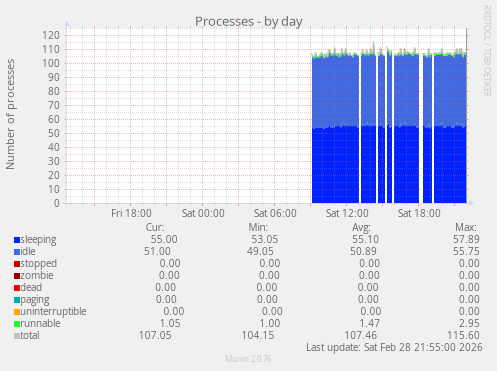Click the 'Max:' column header
This screenshot has height=371, width=497.
466,227
